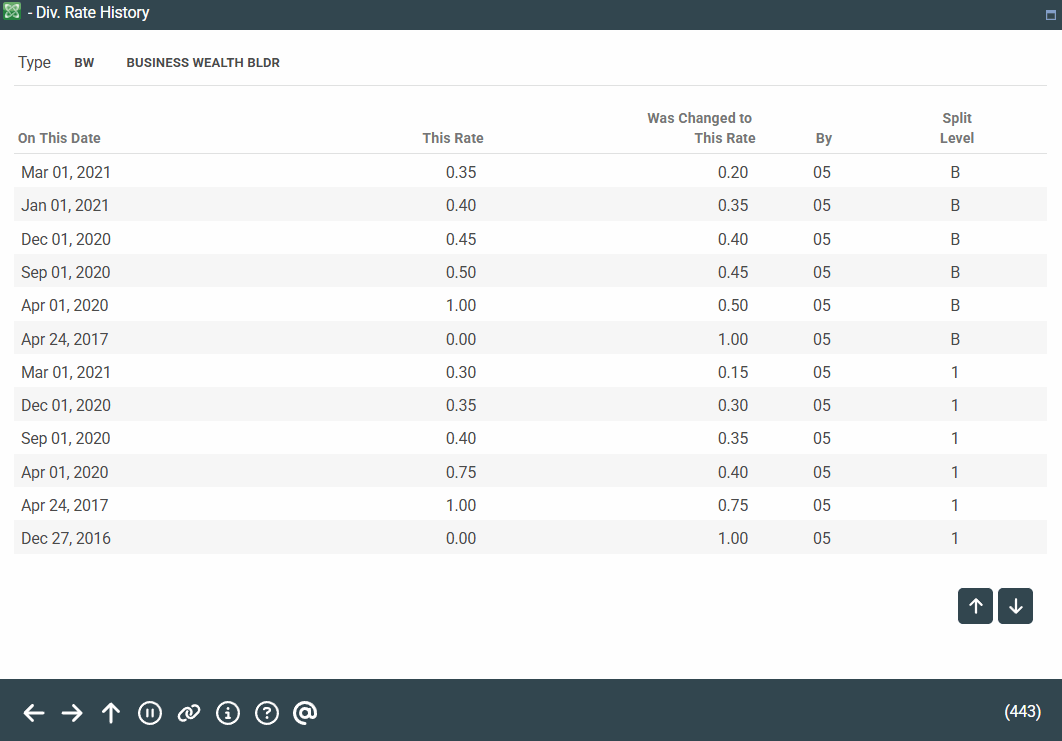Click the forward arrow icon
Viewport: 1062px width, 741px height.
[x=72, y=713]
